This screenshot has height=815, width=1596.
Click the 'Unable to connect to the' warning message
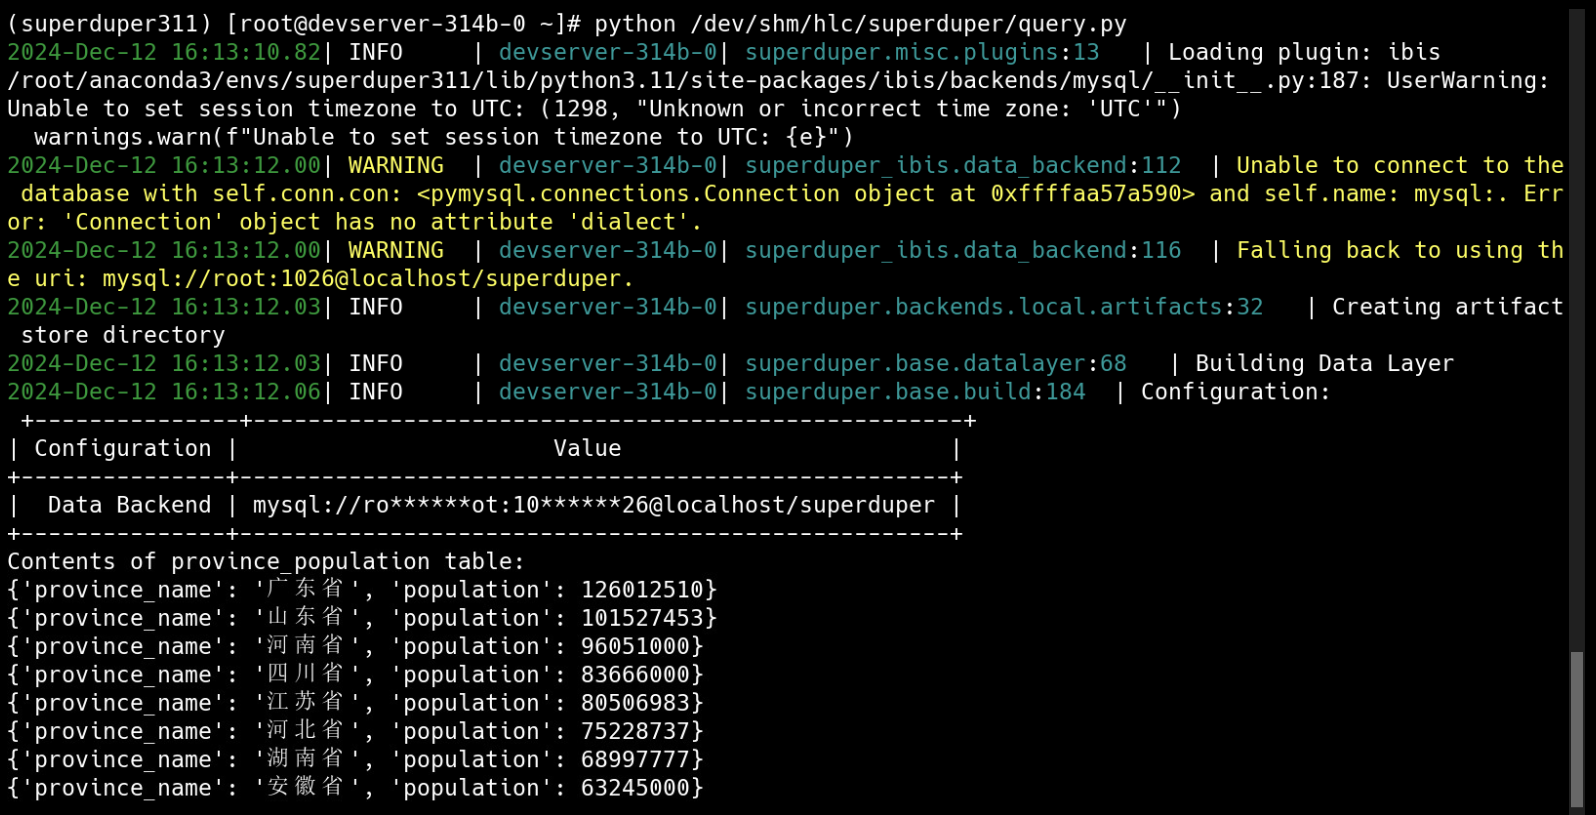(x=1400, y=165)
